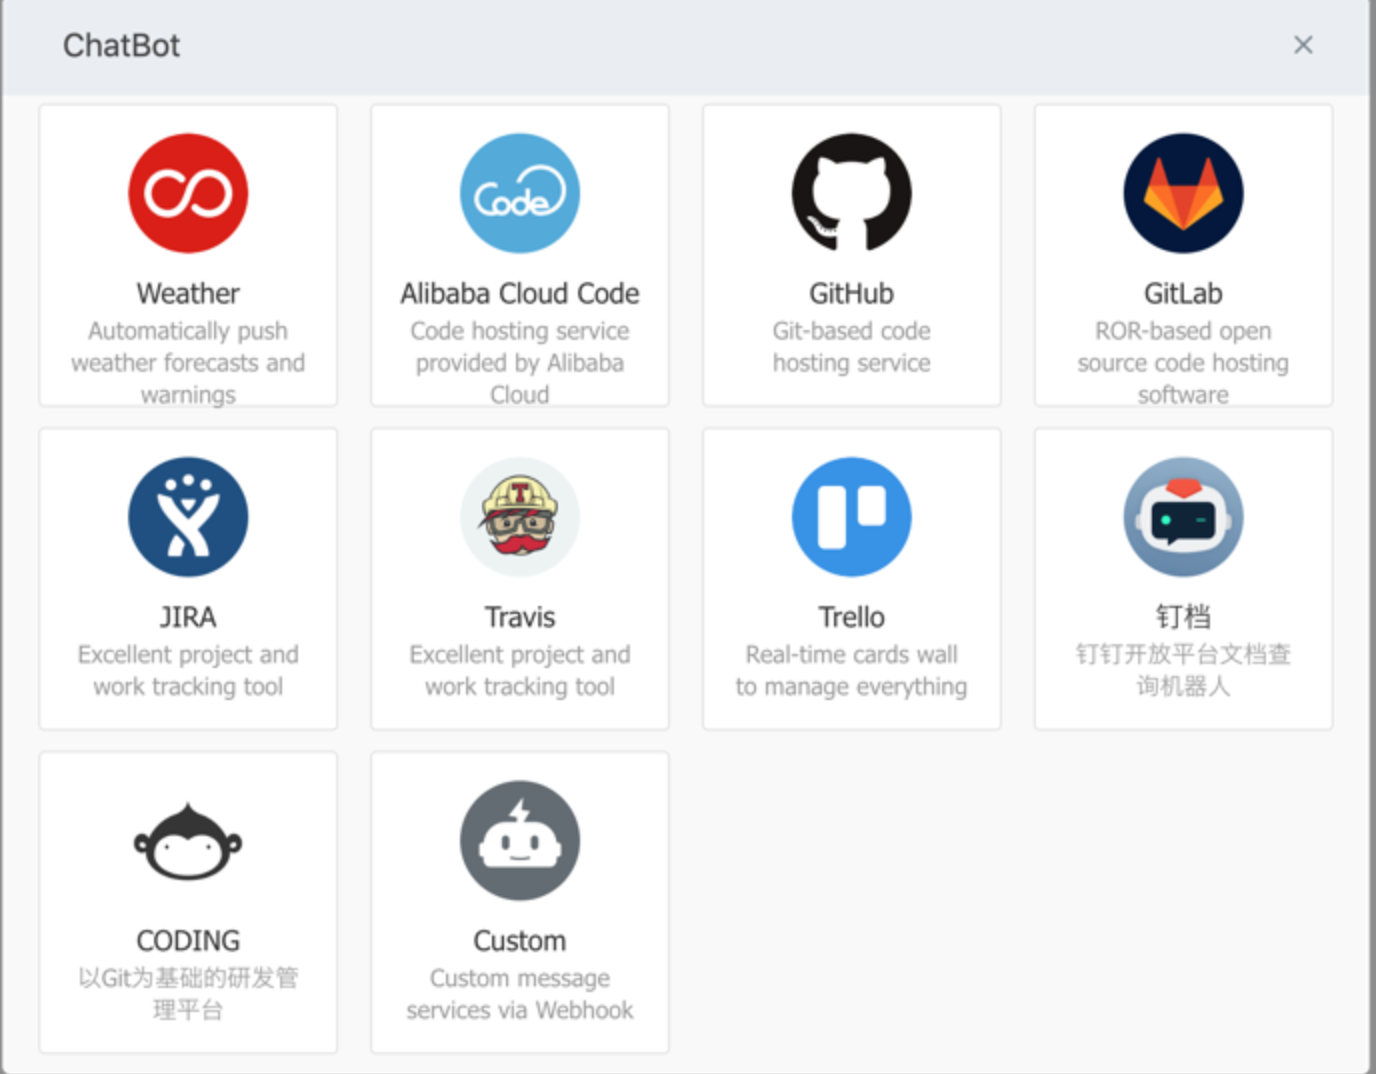
Task: Click the Alibaba Cloud Code title
Action: (520, 293)
